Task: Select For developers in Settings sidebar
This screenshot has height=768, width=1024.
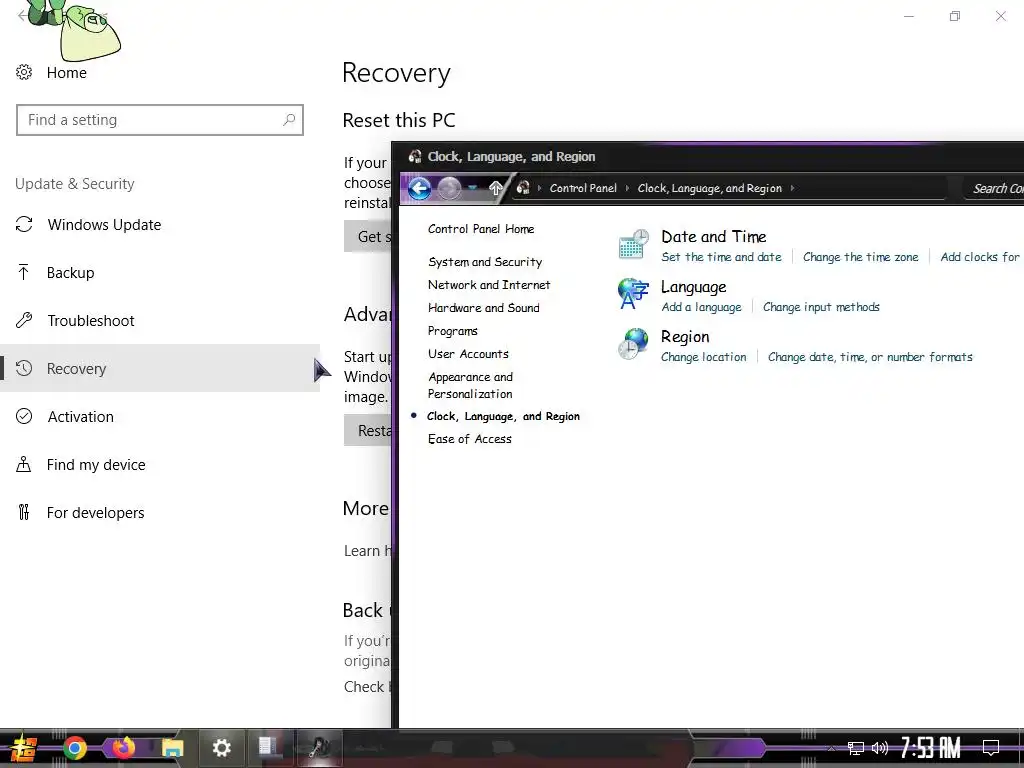Action: pos(160,513)
